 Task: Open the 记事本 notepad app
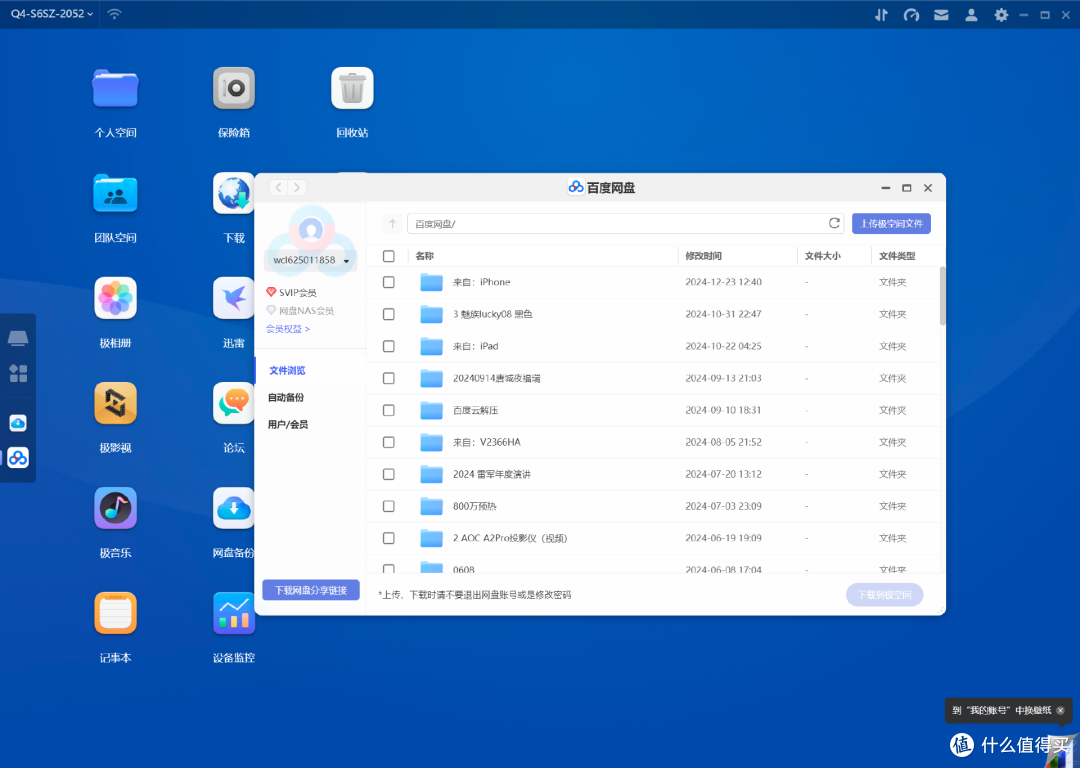coord(115,613)
